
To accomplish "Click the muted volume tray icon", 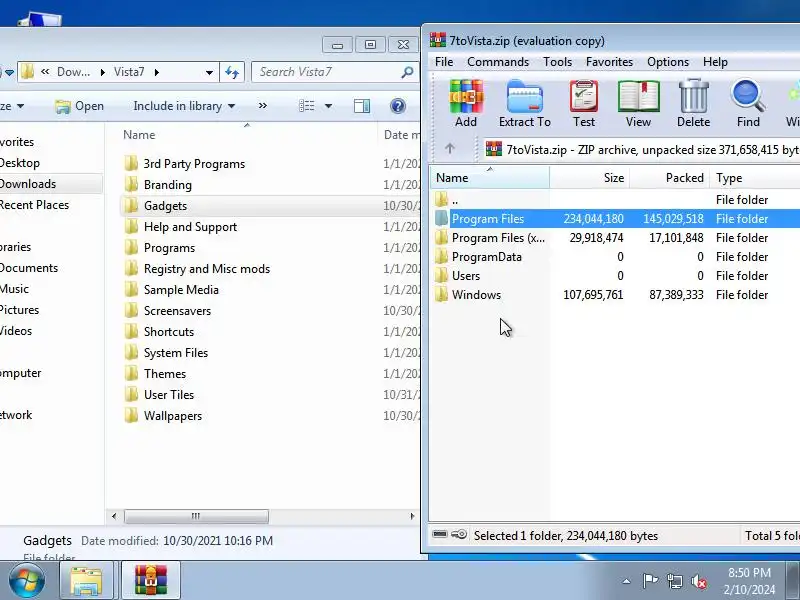I will (x=698, y=581).
